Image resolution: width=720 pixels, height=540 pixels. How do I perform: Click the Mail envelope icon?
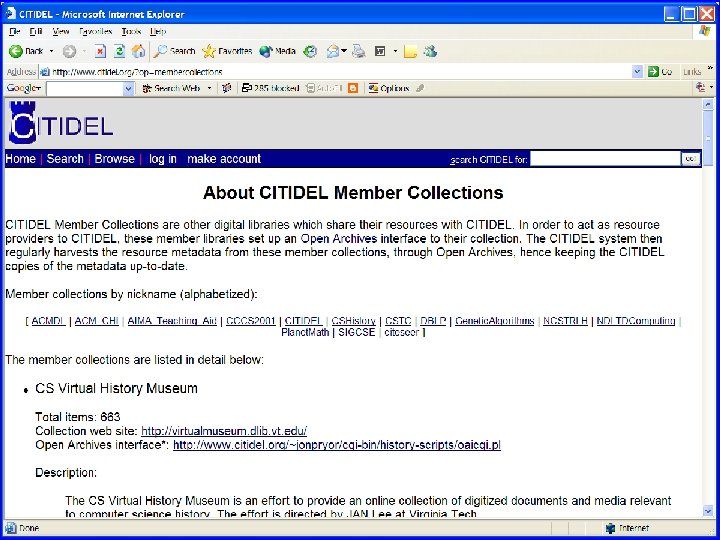(x=332, y=51)
